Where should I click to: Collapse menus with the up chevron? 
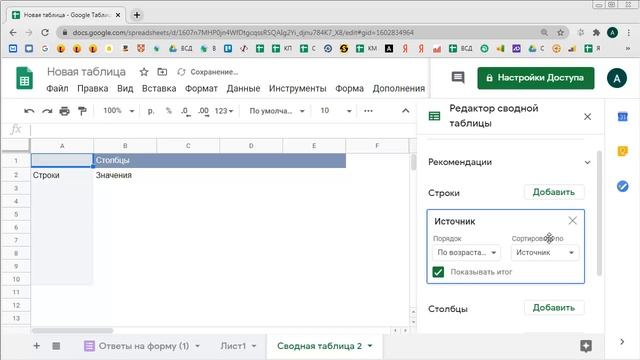pyautogui.click(x=405, y=111)
